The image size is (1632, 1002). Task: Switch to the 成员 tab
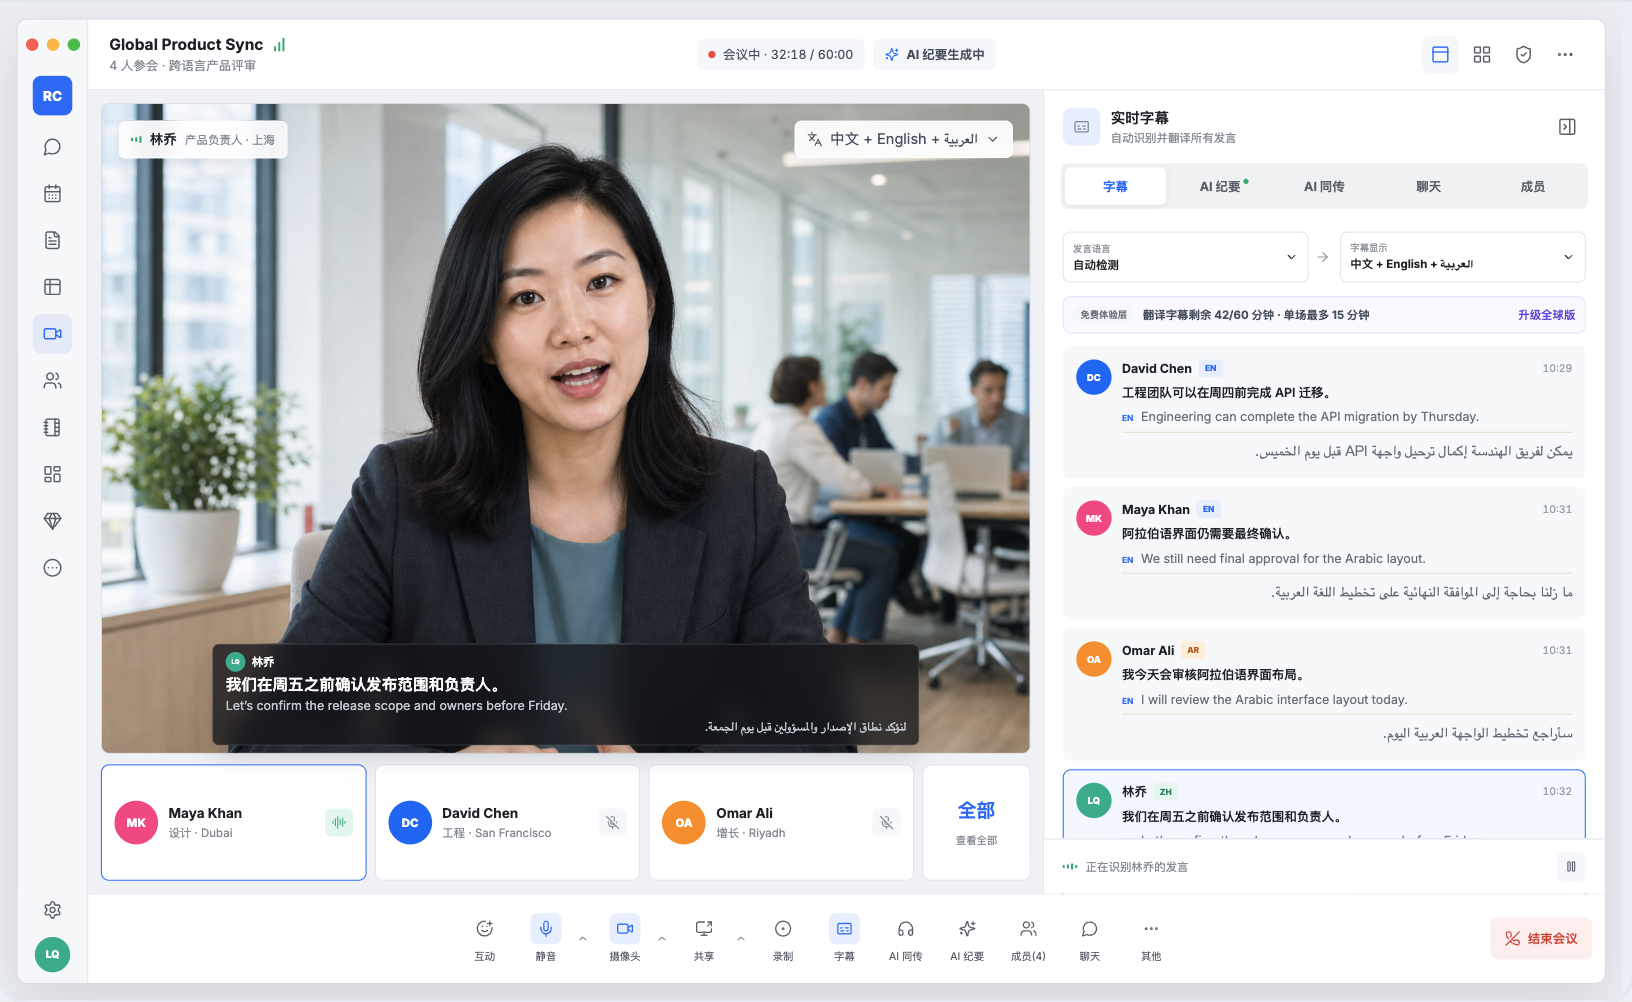point(1532,187)
